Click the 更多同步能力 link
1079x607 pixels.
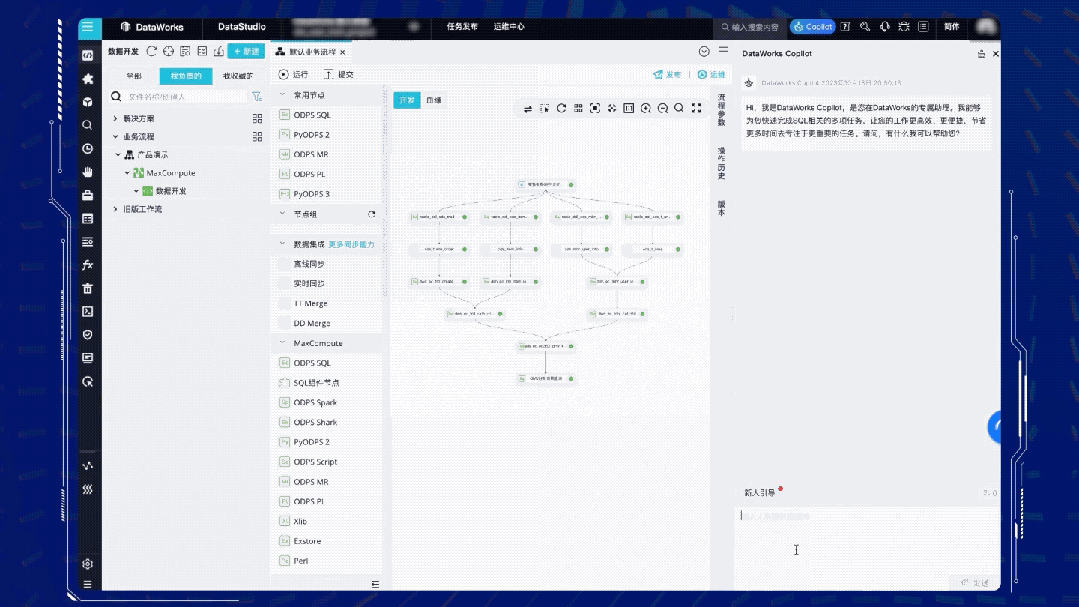coord(351,244)
